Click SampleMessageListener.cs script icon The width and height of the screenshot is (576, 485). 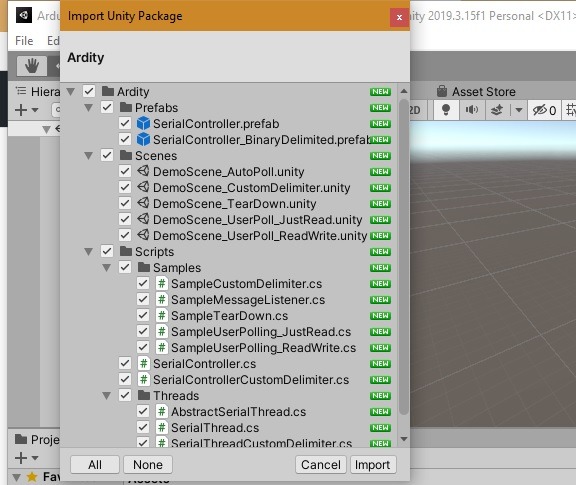161,299
